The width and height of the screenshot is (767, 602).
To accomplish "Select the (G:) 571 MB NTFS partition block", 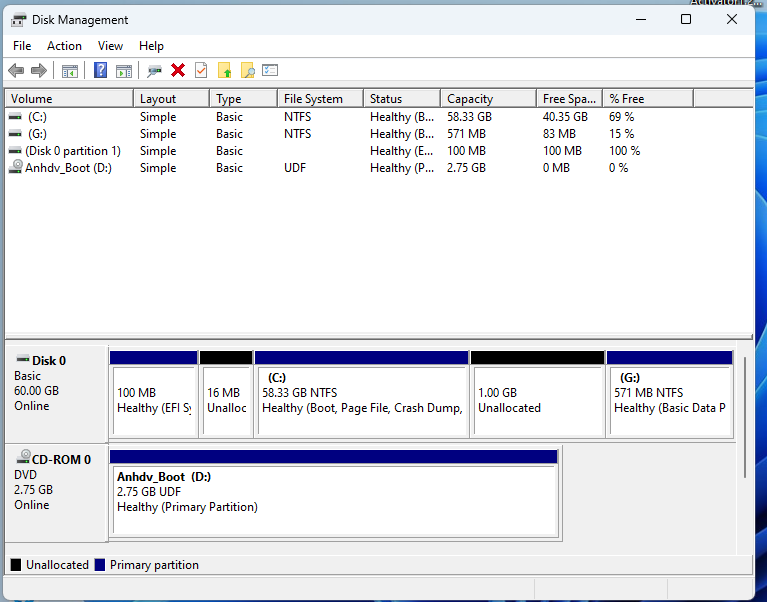I will [670, 394].
